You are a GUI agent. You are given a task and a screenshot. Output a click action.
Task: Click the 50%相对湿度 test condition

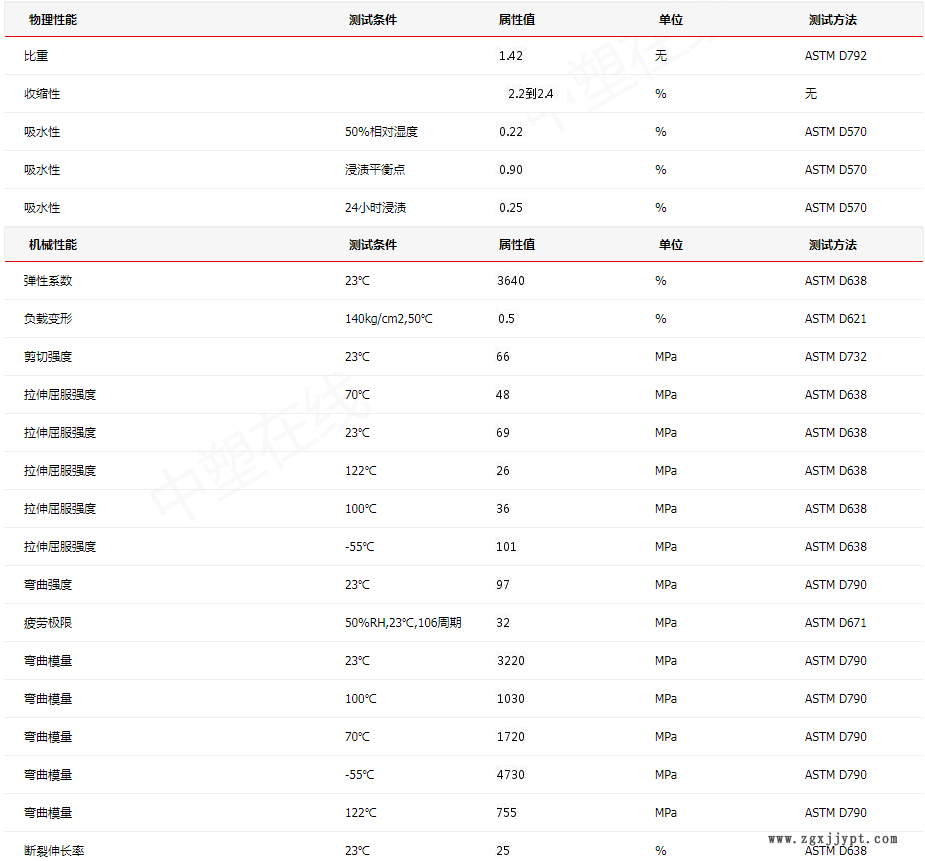coord(381,132)
